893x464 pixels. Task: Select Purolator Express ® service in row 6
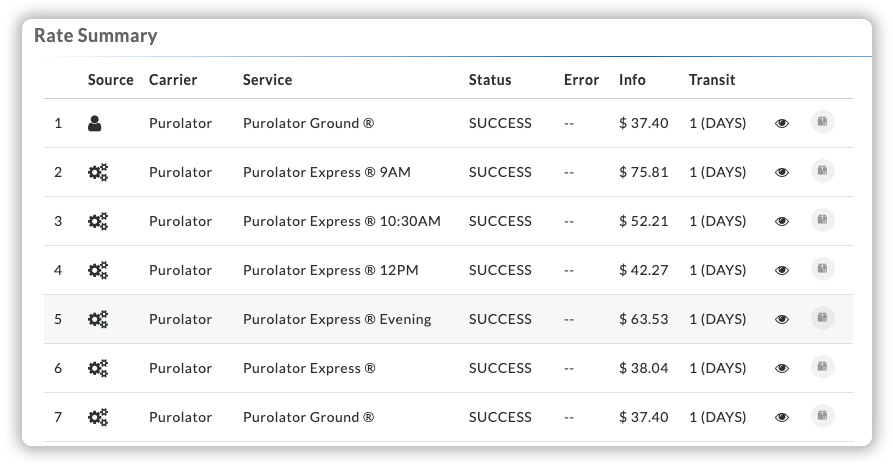click(x=309, y=368)
